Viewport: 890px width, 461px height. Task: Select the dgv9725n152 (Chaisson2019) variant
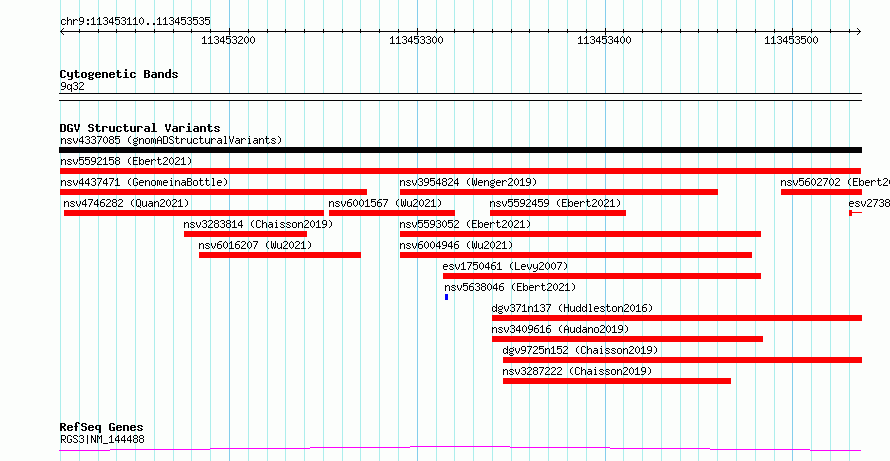[580, 350]
